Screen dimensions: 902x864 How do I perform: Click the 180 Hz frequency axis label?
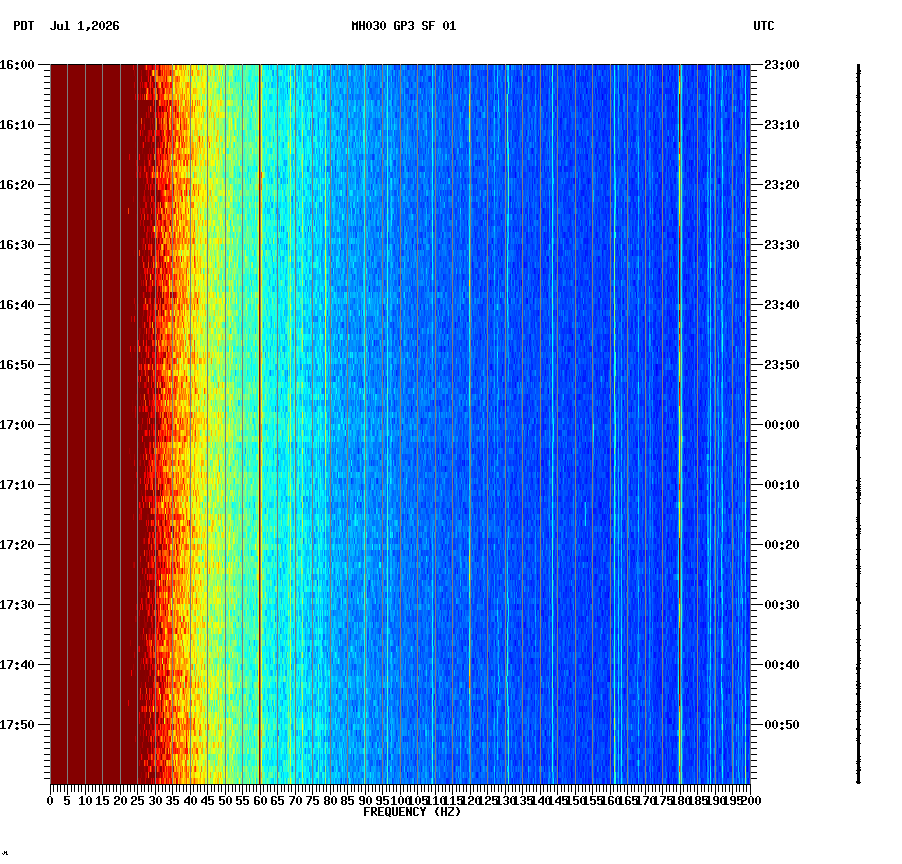click(680, 801)
